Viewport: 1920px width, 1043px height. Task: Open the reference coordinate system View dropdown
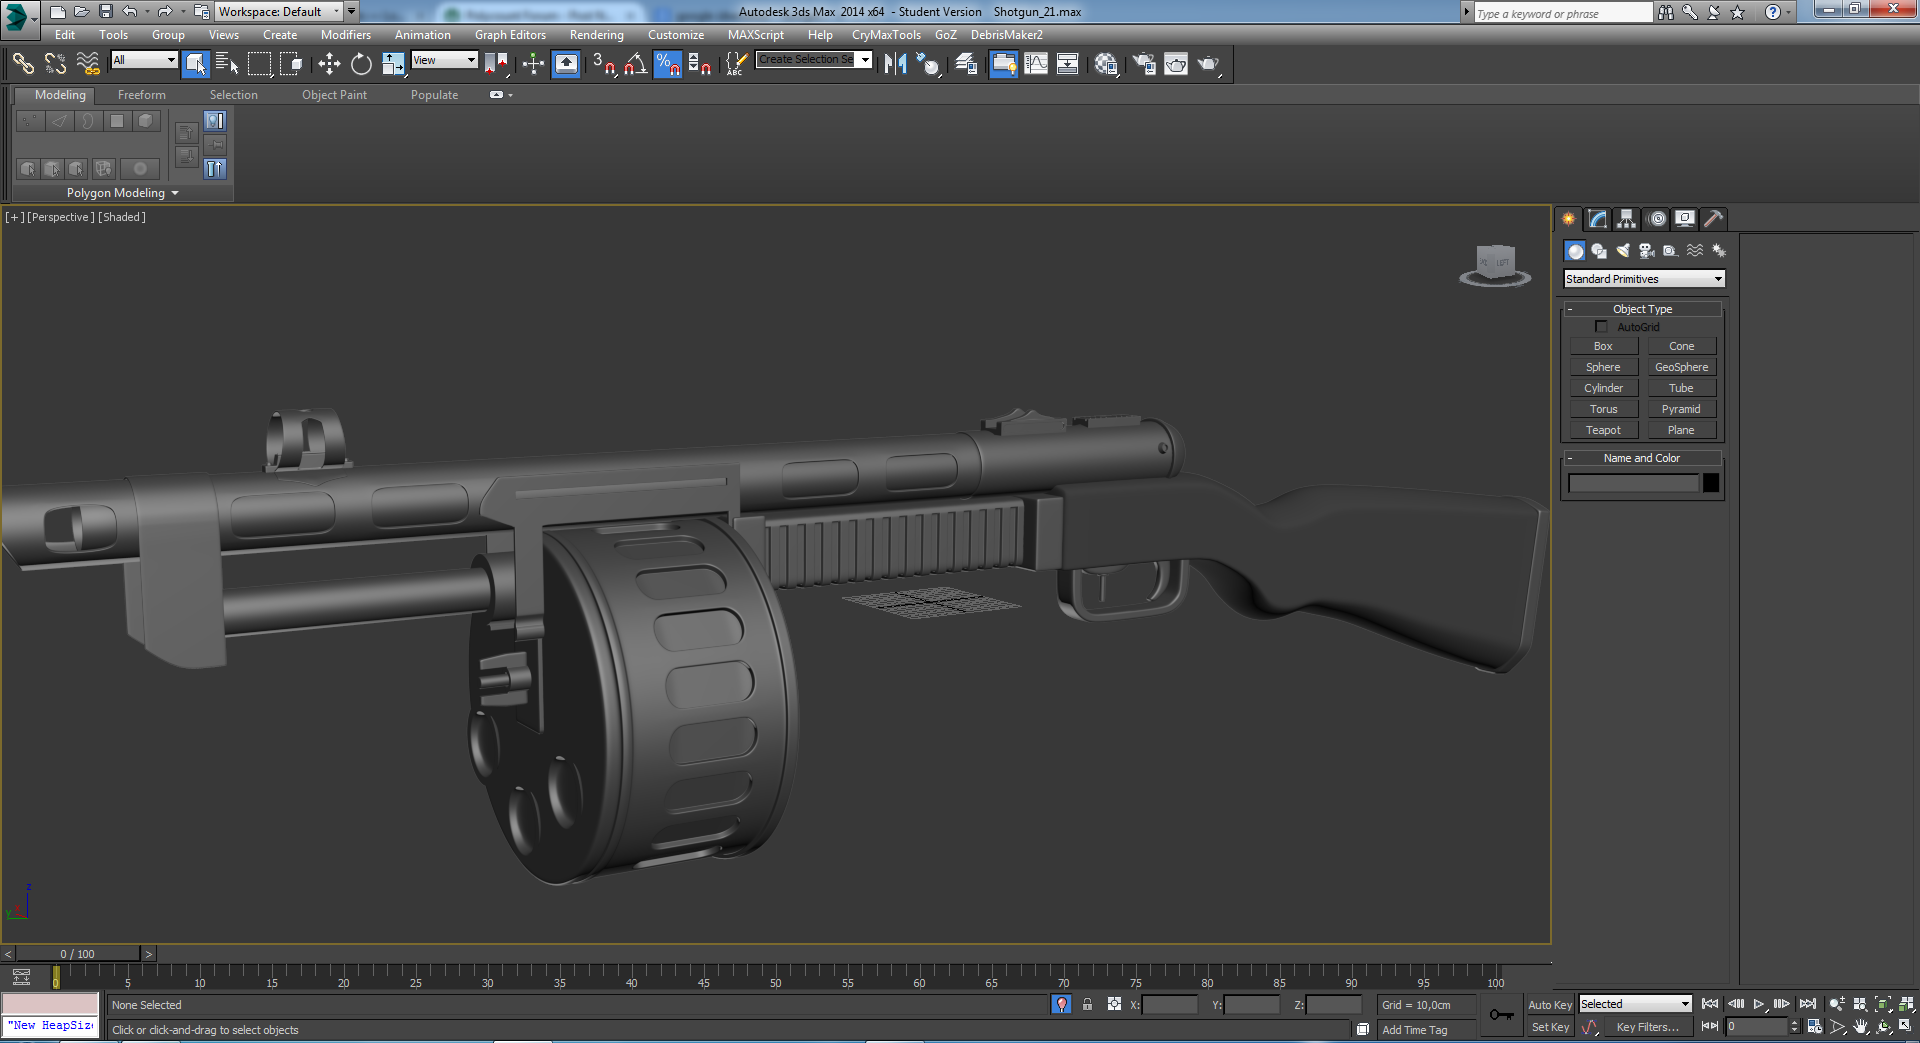pyautogui.click(x=444, y=60)
